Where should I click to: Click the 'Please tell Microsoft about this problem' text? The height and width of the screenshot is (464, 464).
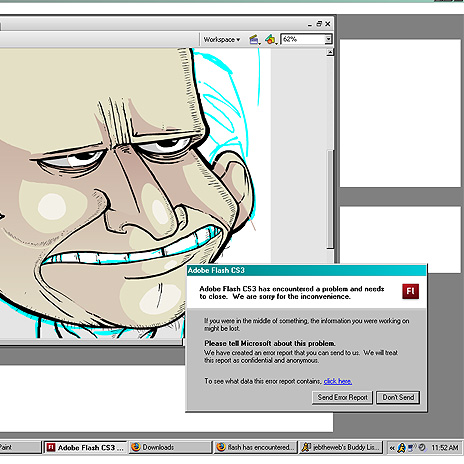pyautogui.click(x=270, y=343)
